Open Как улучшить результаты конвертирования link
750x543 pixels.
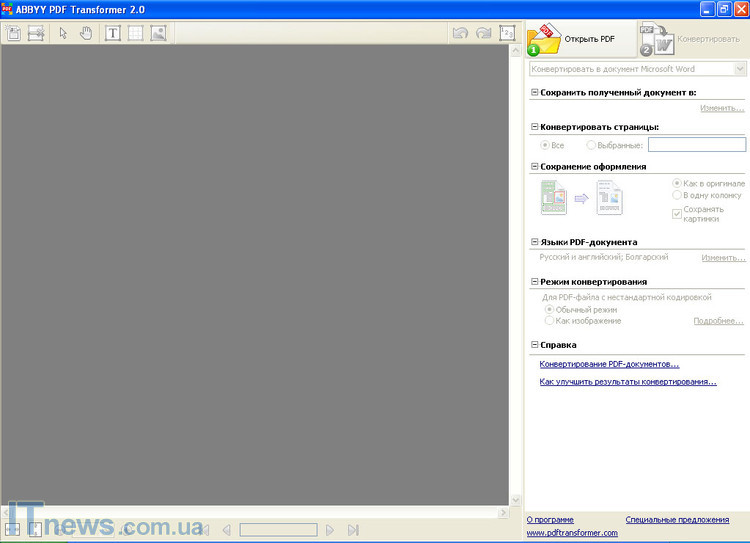tap(628, 382)
